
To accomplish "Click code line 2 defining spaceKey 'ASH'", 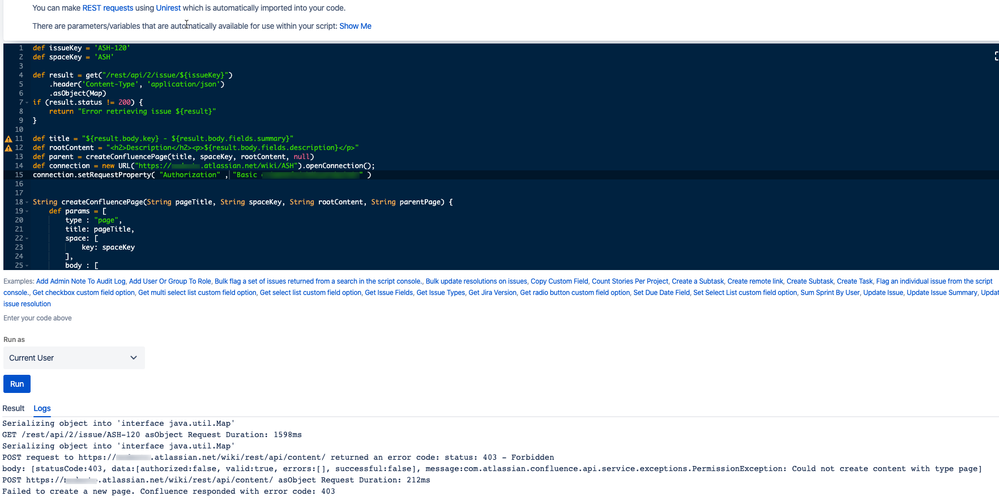I will click(x=73, y=56).
